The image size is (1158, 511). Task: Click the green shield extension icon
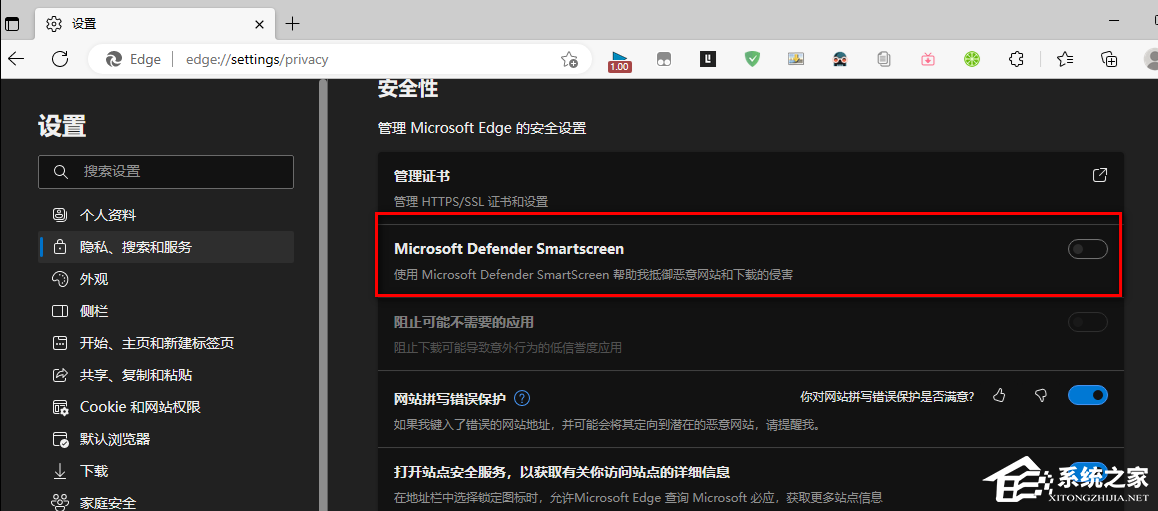[x=752, y=59]
